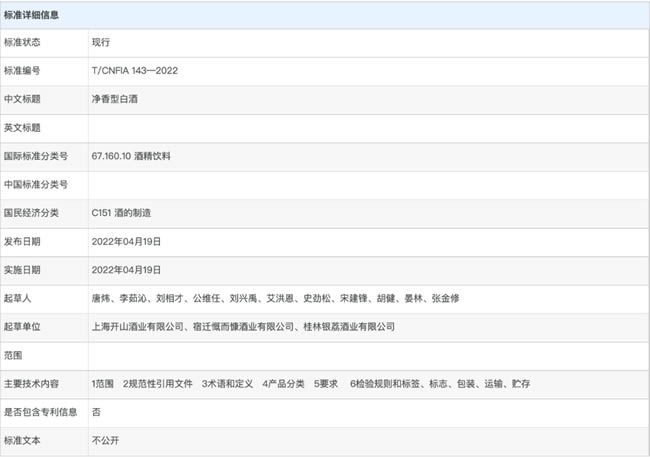Screen dimensions: 650x457
Task: Click the 范围 row label
Action: click(13, 355)
